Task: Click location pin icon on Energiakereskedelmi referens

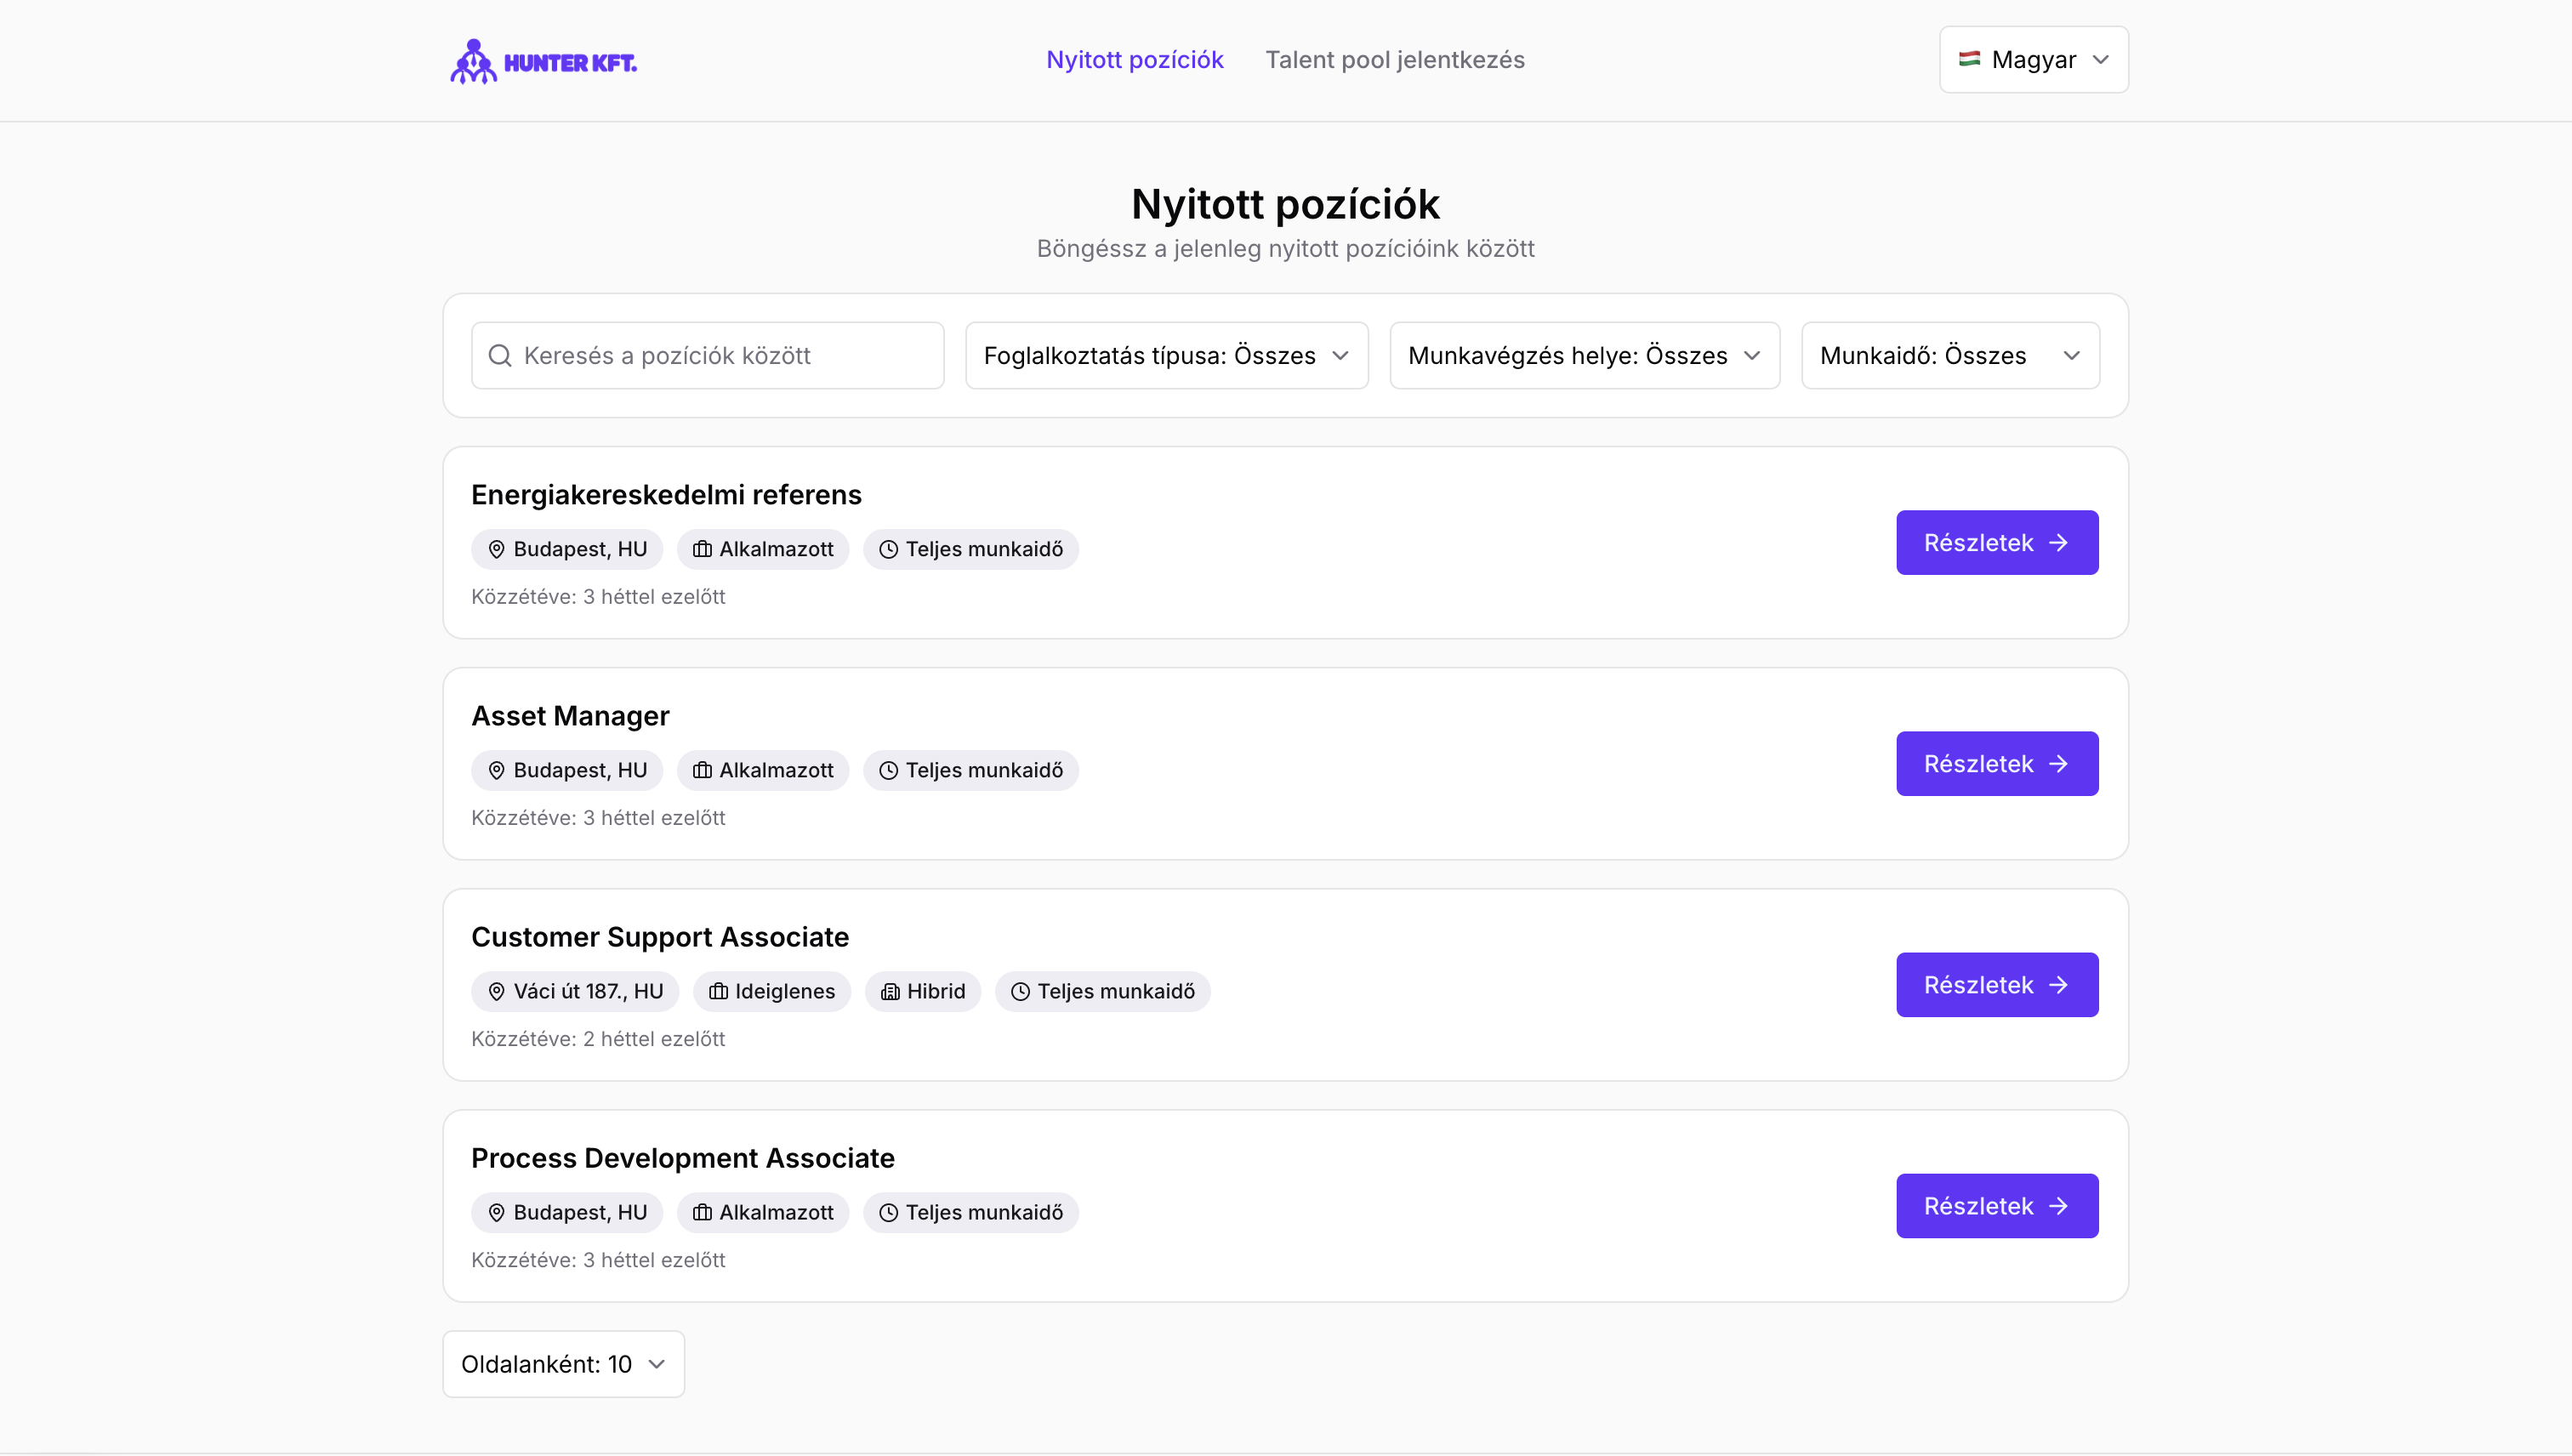Action: 496,549
